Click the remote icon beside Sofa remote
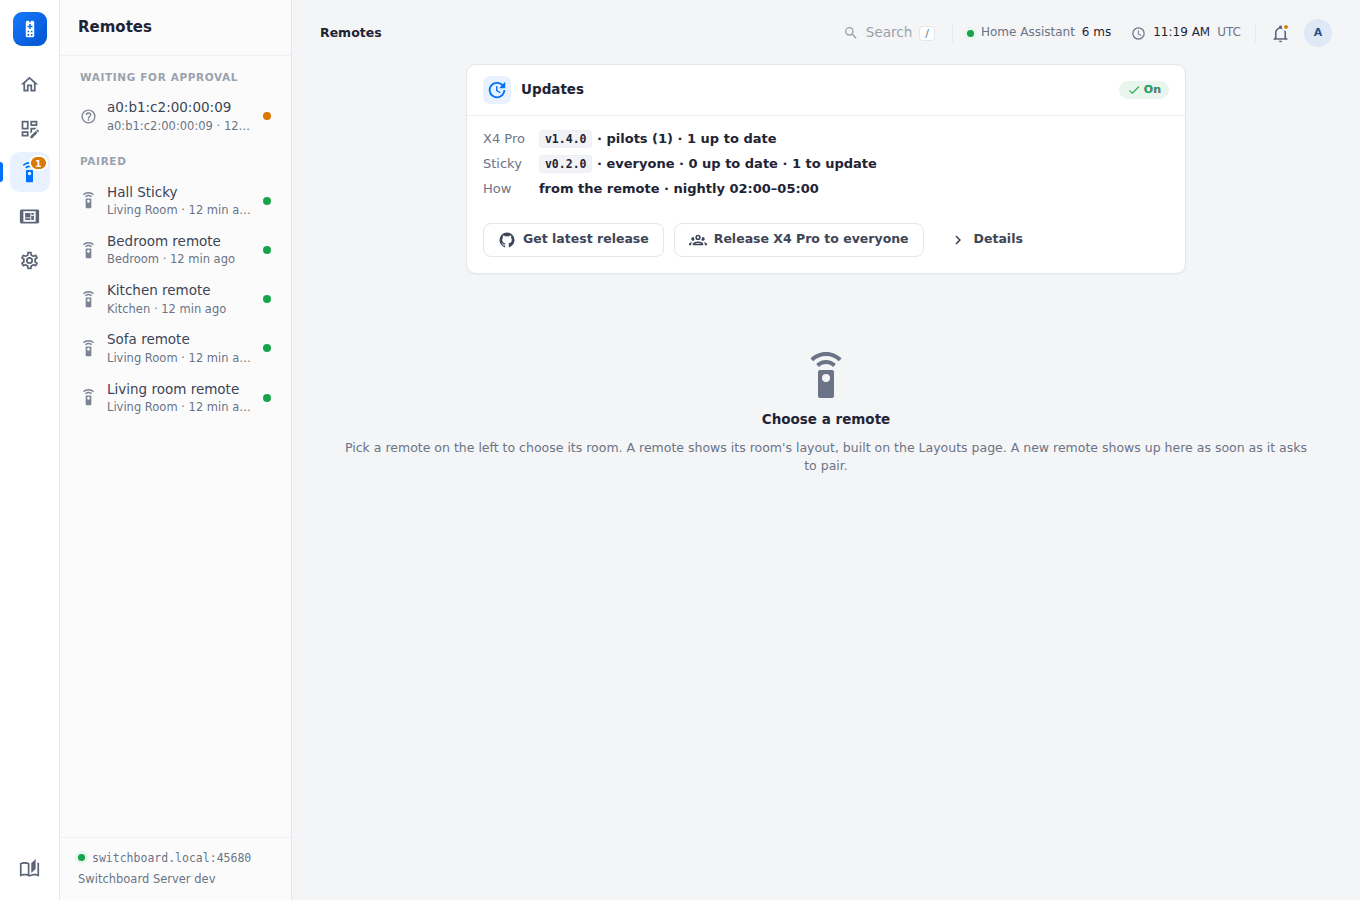 point(88,348)
